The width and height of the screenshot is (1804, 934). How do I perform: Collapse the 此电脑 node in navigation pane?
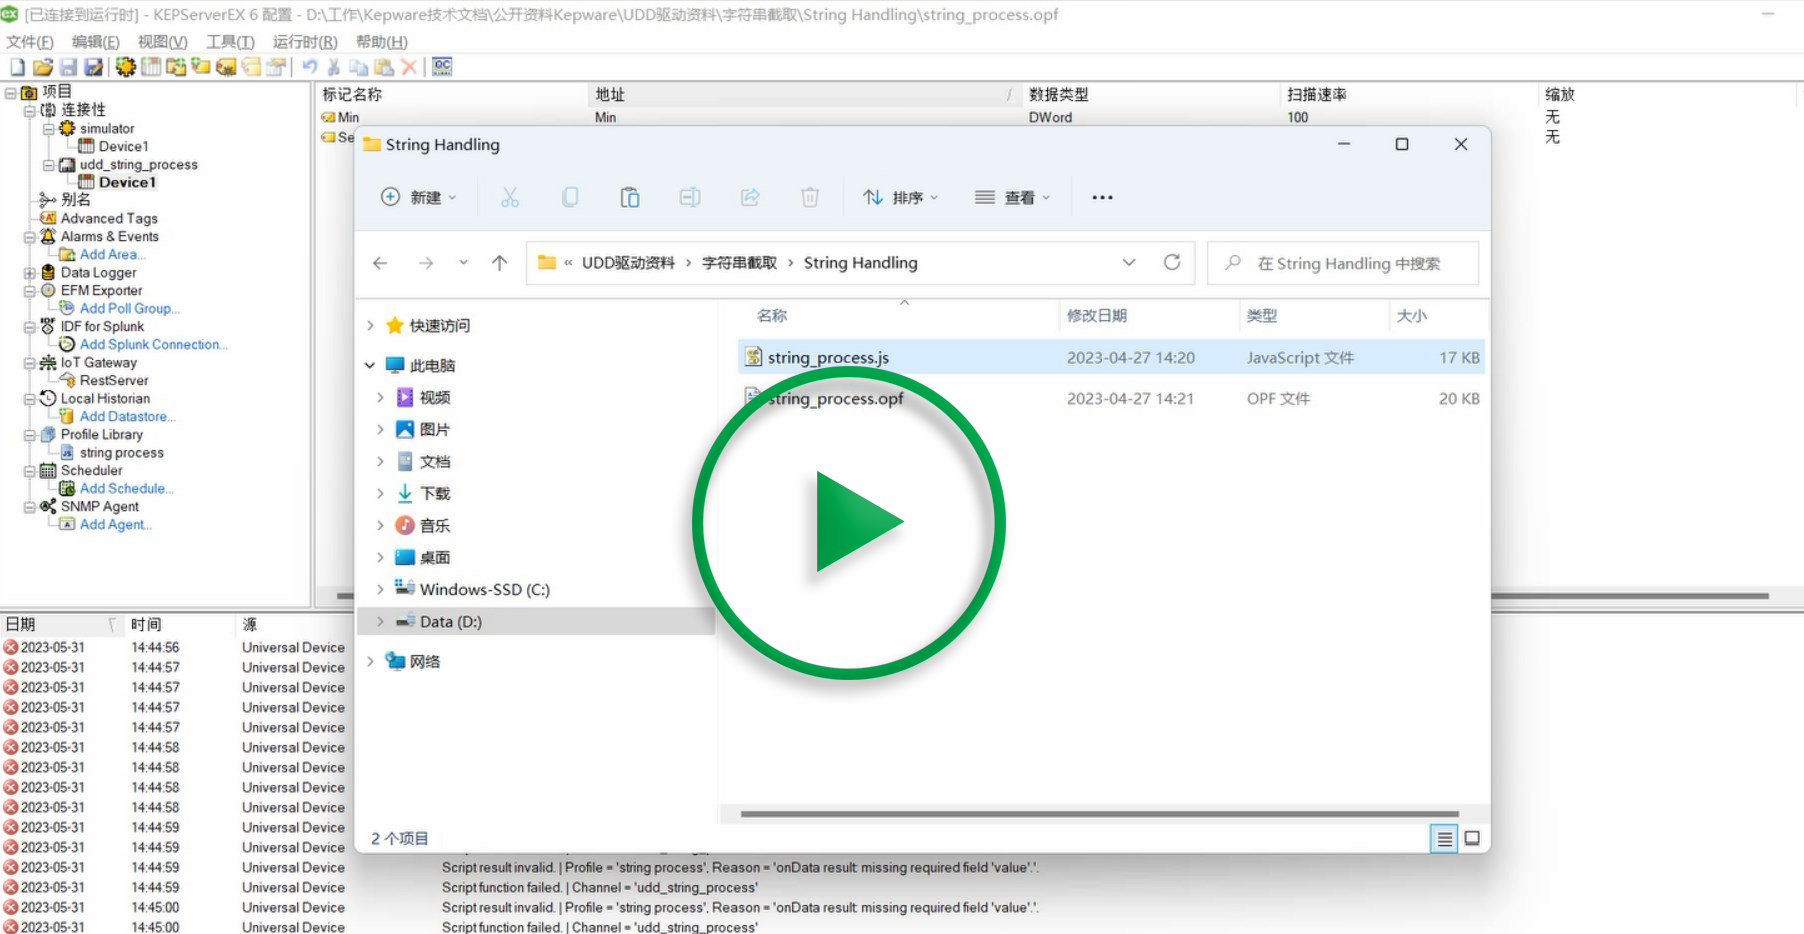[x=370, y=366]
